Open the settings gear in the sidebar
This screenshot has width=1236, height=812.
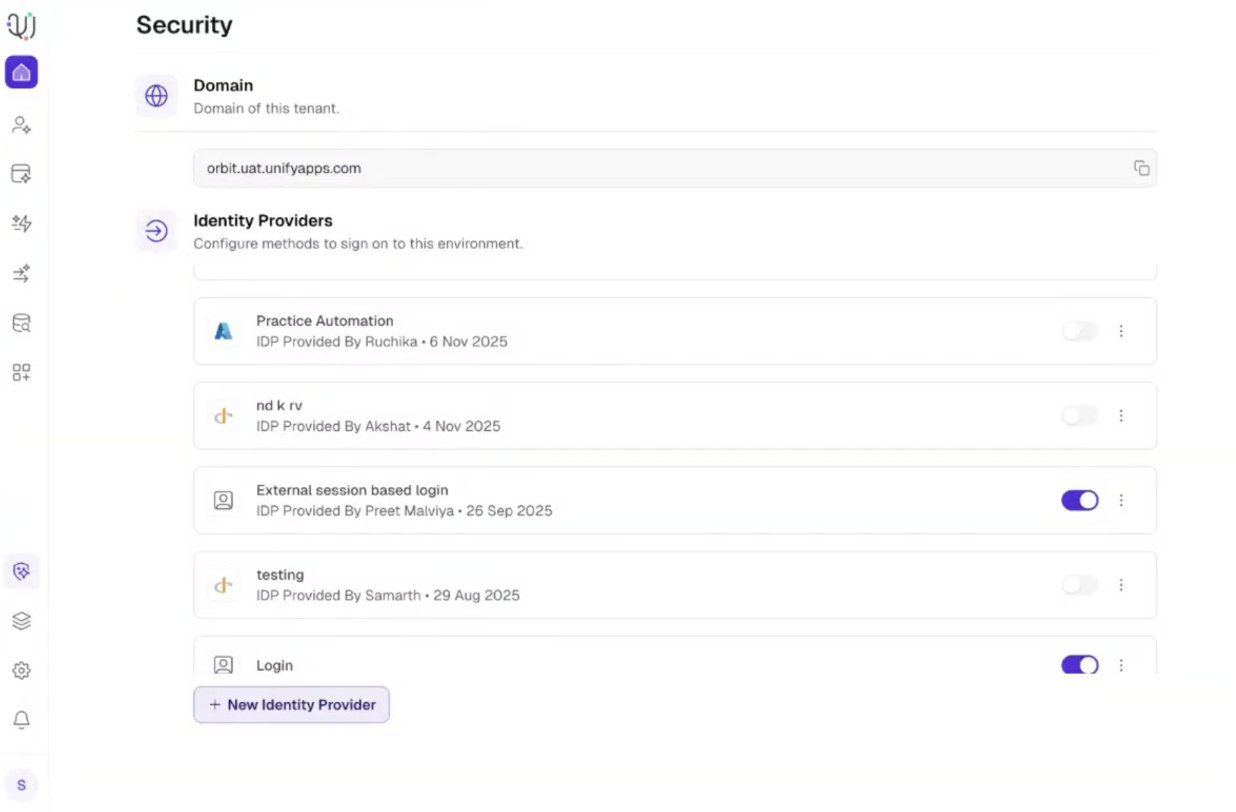pyautogui.click(x=21, y=670)
